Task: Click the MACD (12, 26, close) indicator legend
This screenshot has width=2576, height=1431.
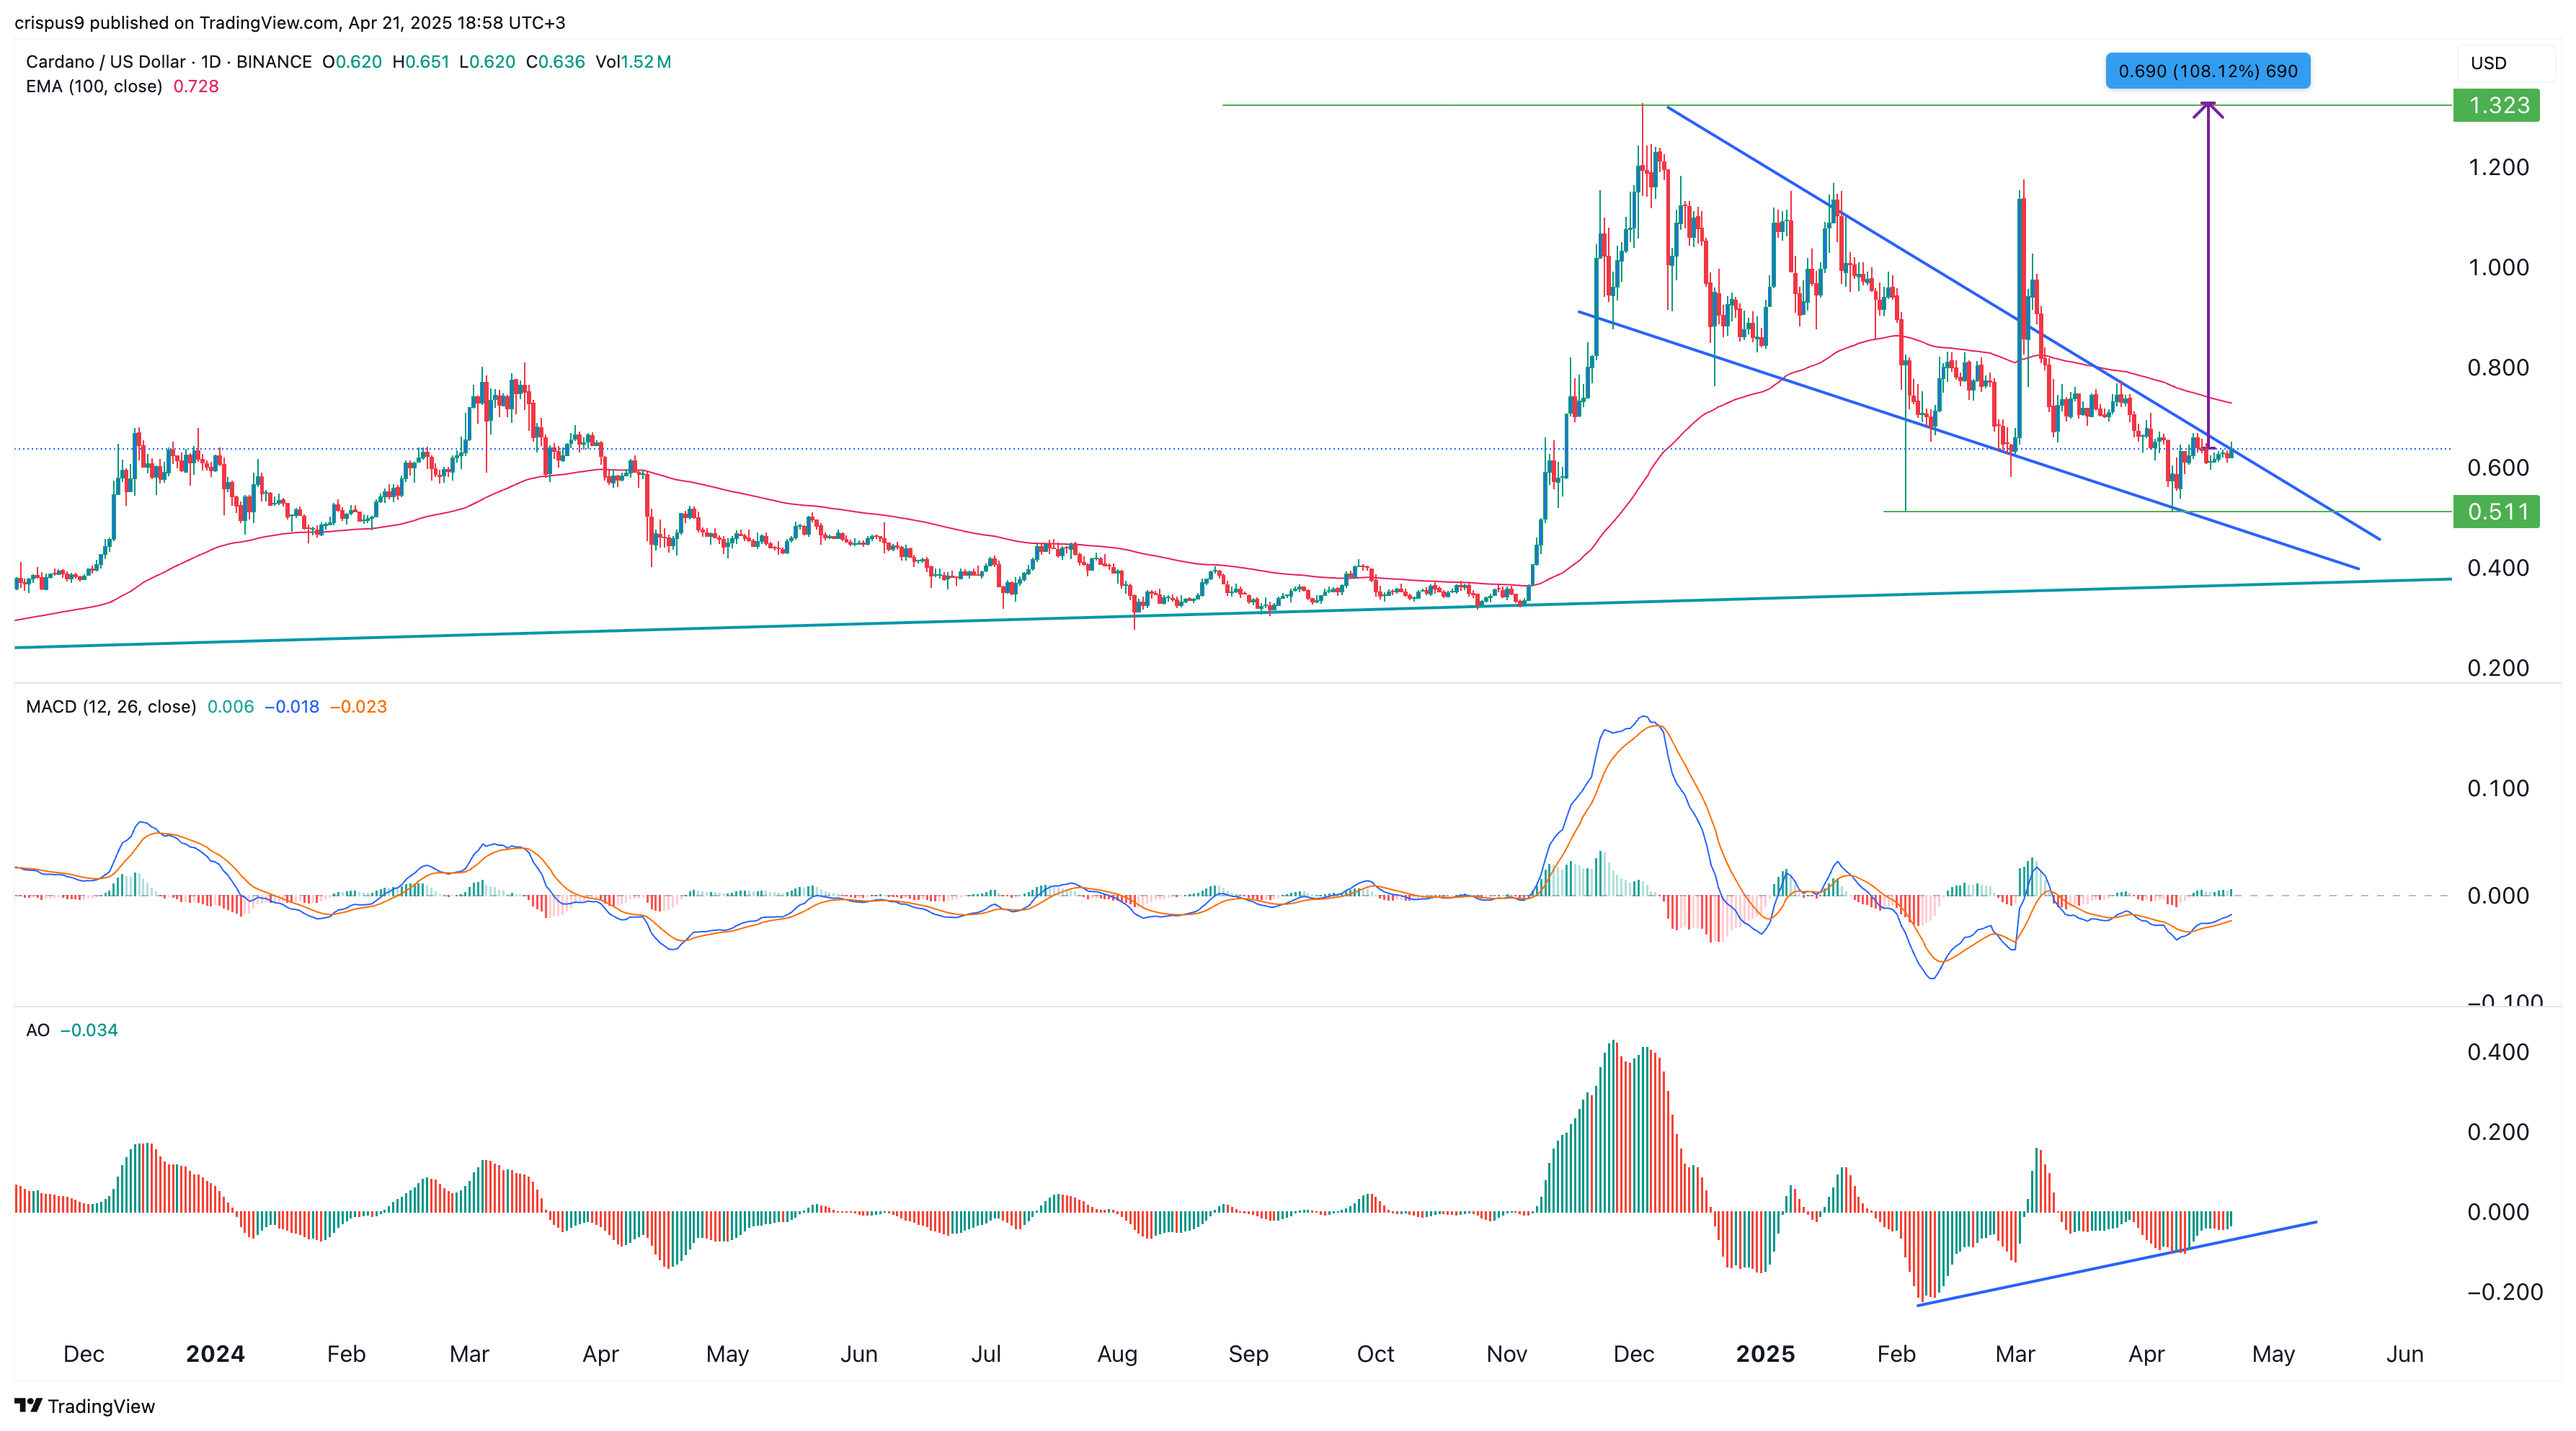Action: pos(111,707)
